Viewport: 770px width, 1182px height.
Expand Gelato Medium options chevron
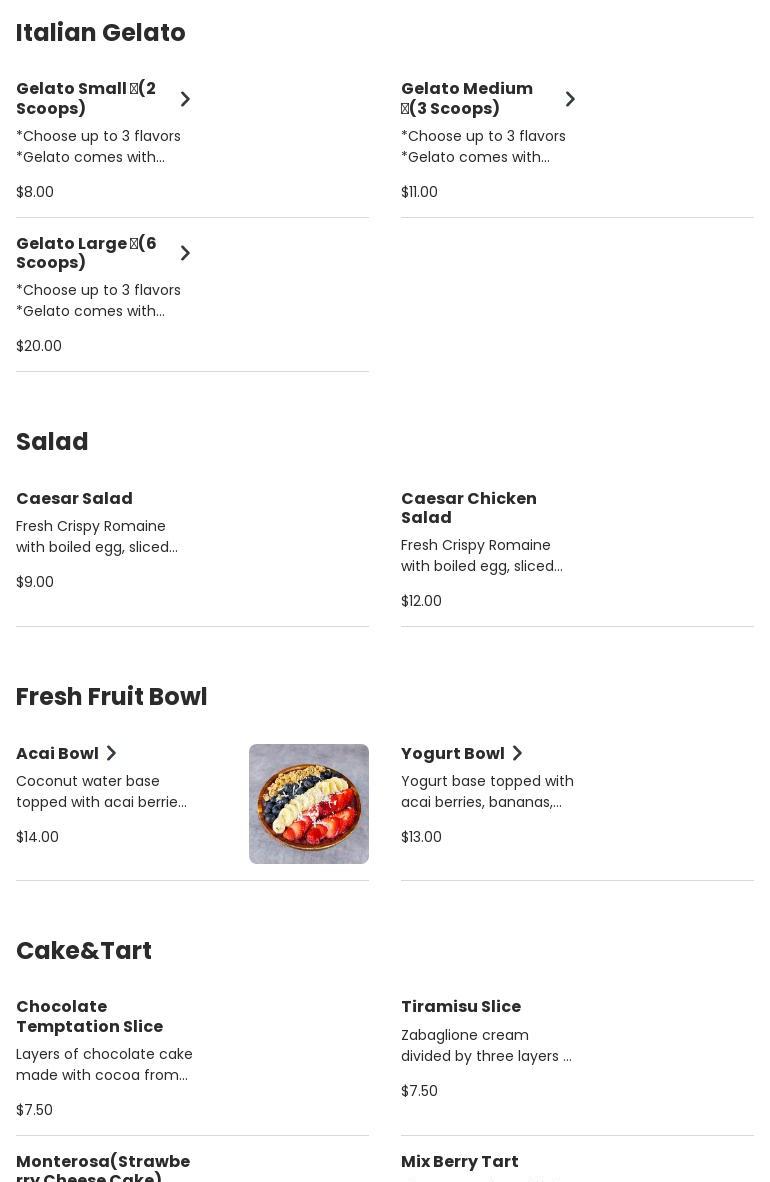[x=570, y=99]
